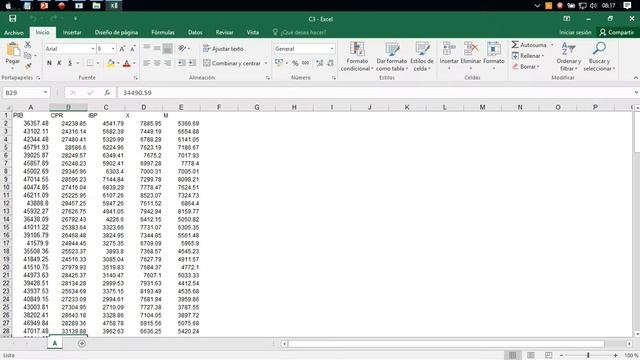Image resolution: width=640 pixels, height=360 pixels.
Task: Open Dar formato como tabla menu
Action: pyautogui.click(x=392, y=56)
